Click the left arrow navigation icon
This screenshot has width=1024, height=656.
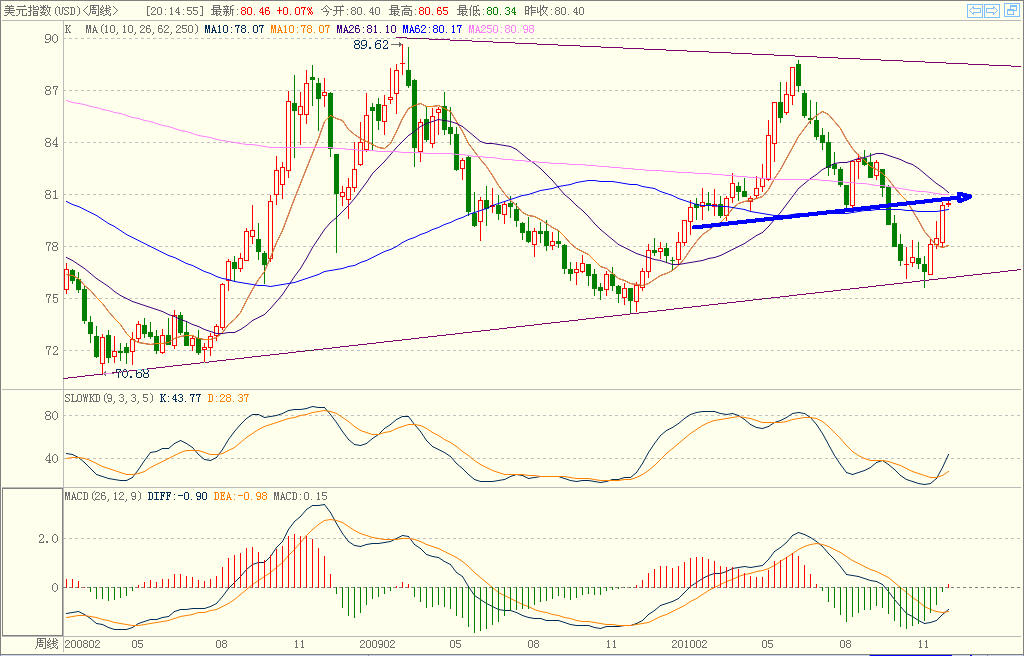click(975, 10)
